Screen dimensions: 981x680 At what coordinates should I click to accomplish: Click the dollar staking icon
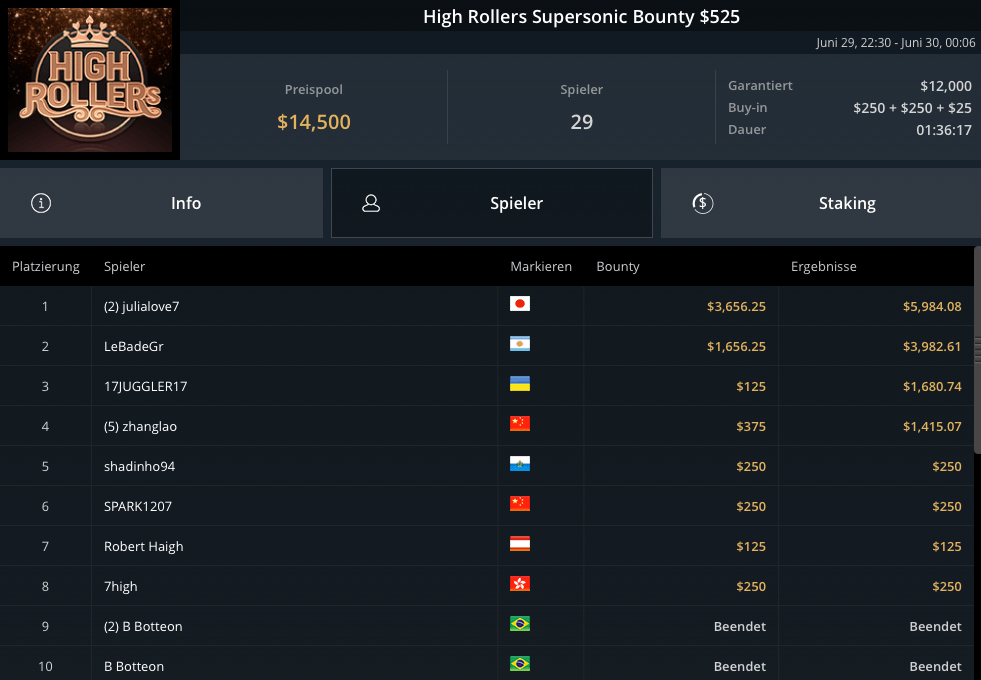point(702,203)
